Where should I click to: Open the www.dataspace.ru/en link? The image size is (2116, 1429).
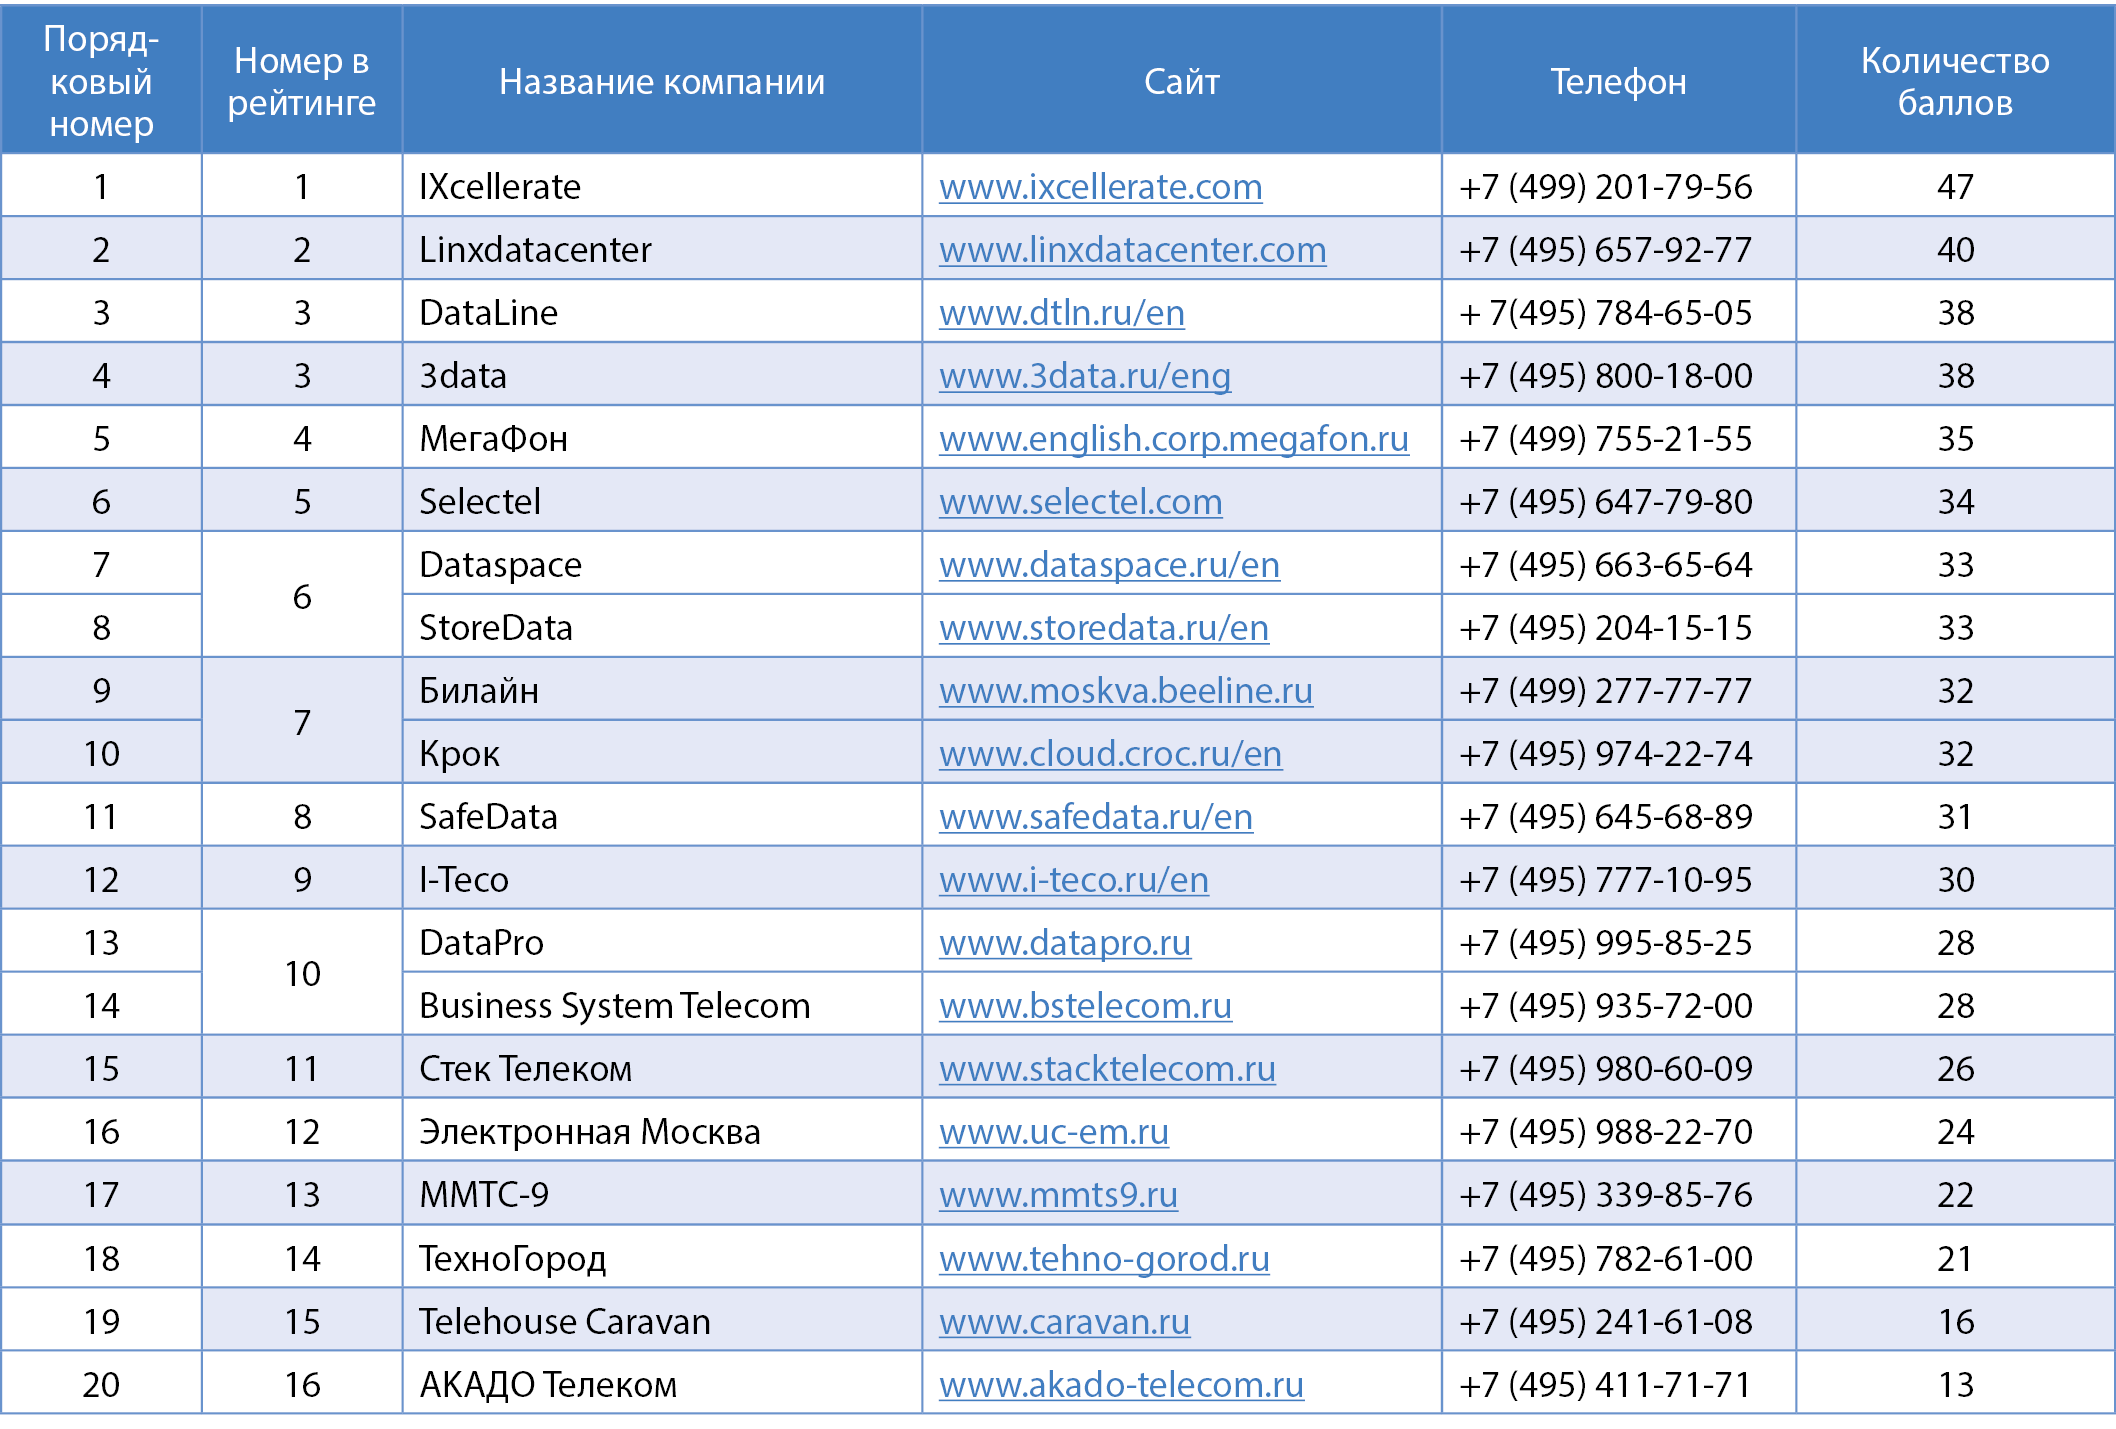click(1109, 565)
